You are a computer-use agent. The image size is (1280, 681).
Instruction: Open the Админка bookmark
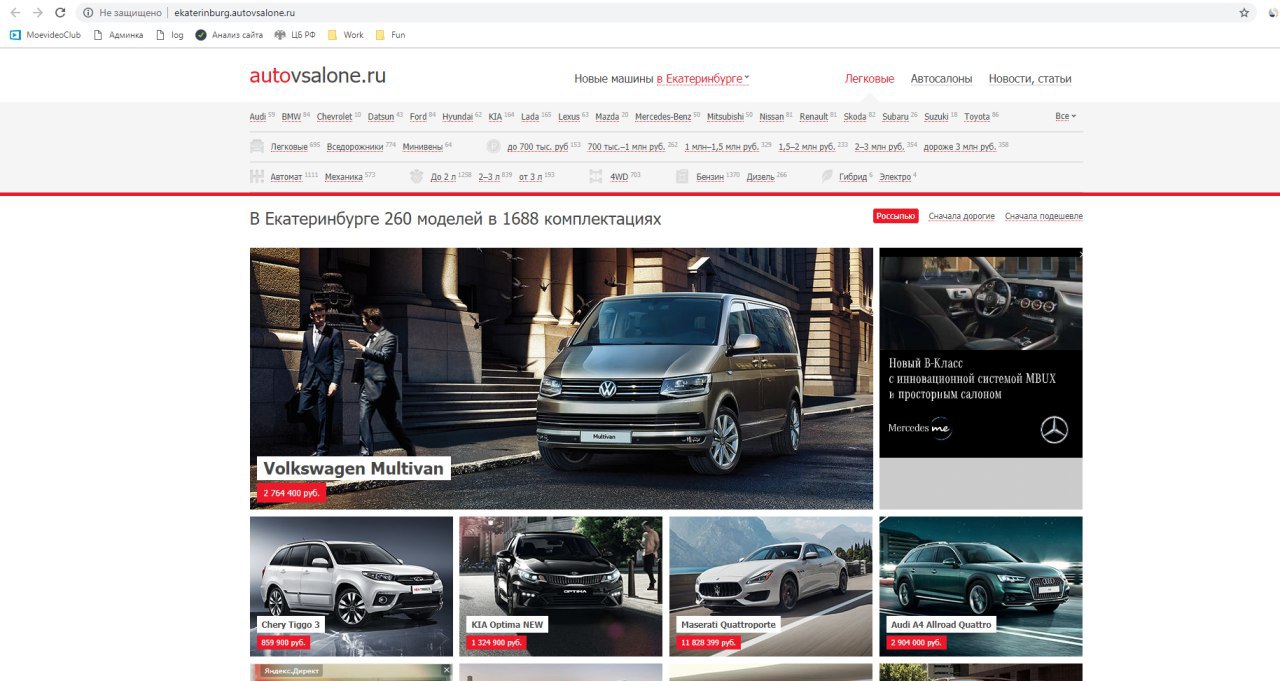[x=118, y=35]
